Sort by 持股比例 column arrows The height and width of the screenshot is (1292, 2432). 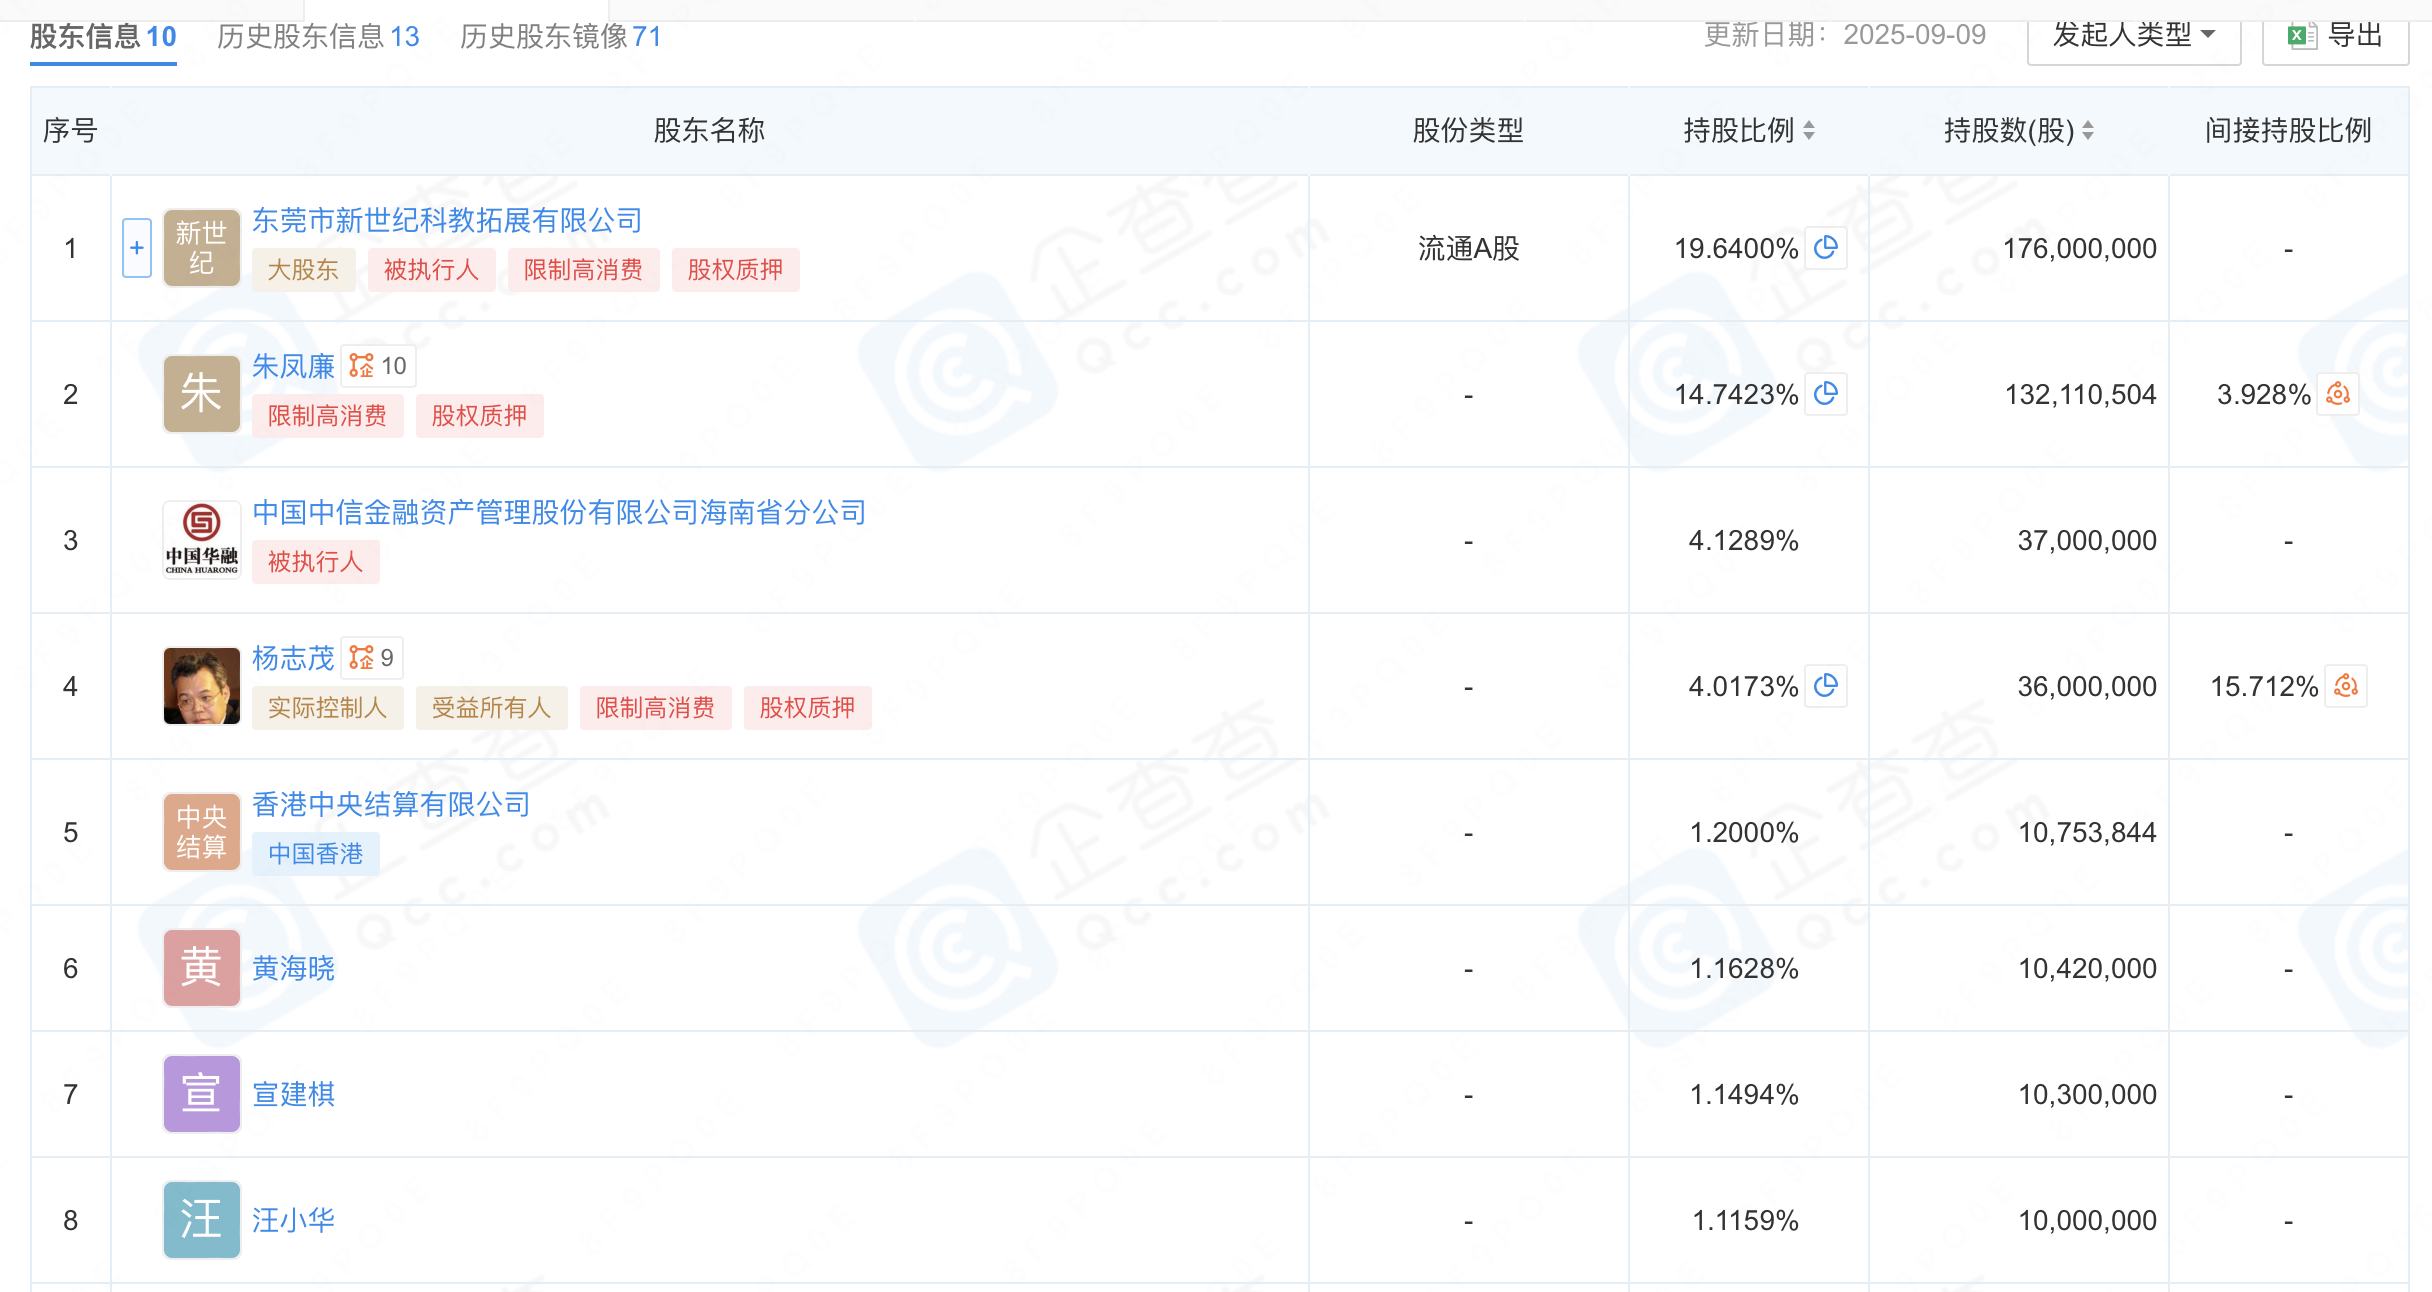(1809, 131)
